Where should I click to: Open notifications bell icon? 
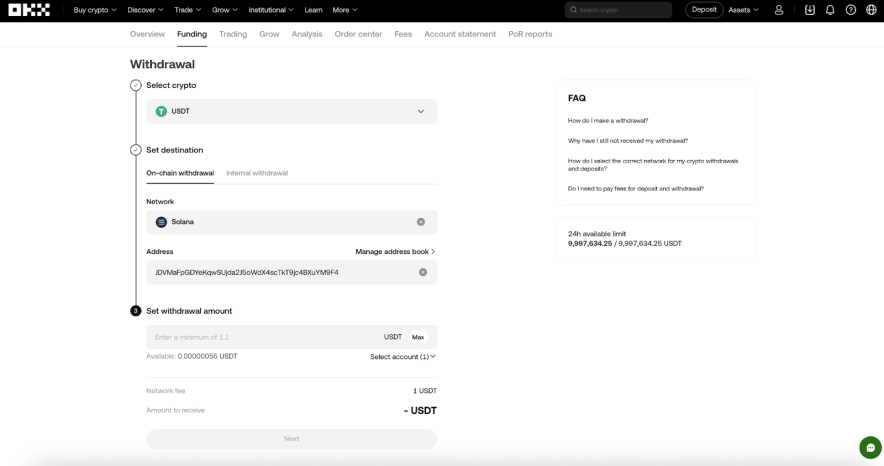pos(830,10)
